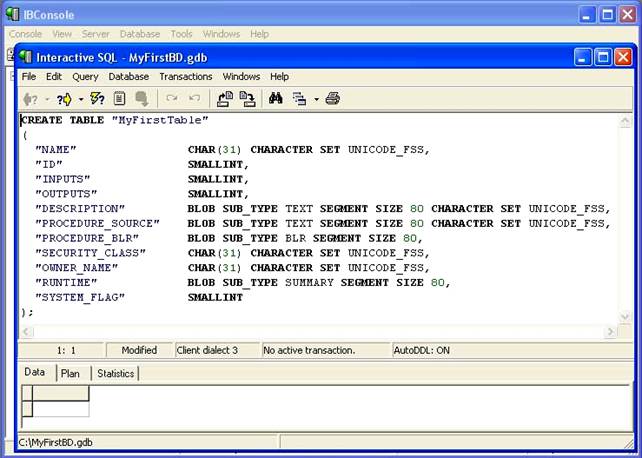
Task: Open Find with the binoculars icon
Action: tap(276, 98)
